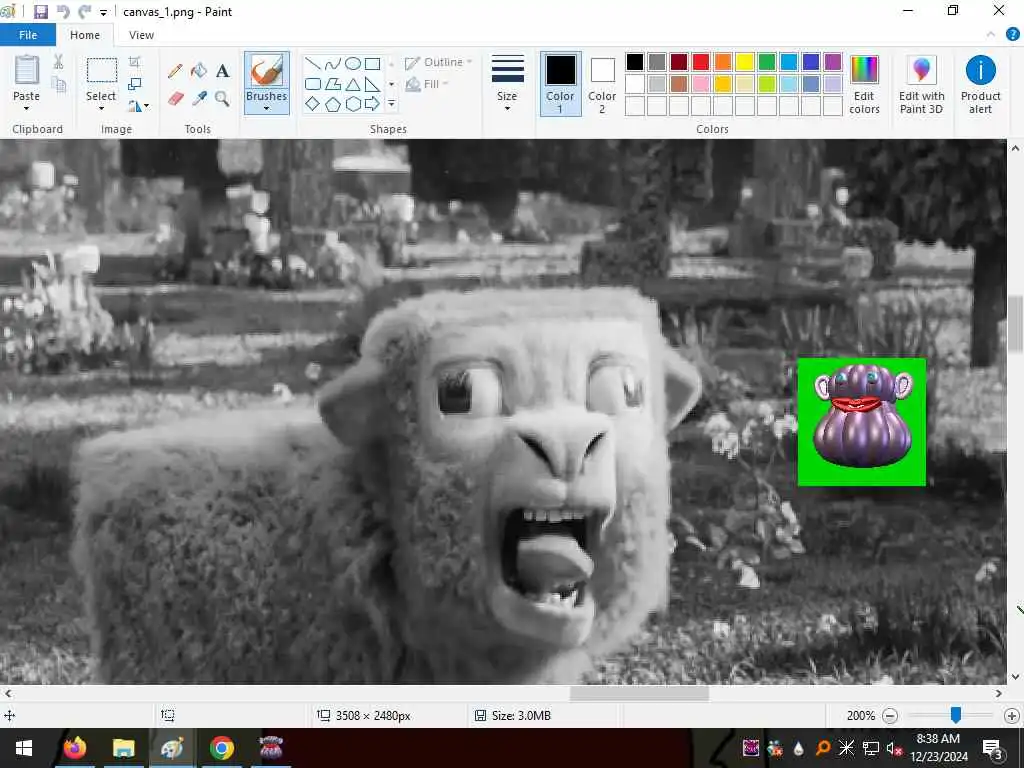Collapse the ribbon with the chevron

point(991,35)
